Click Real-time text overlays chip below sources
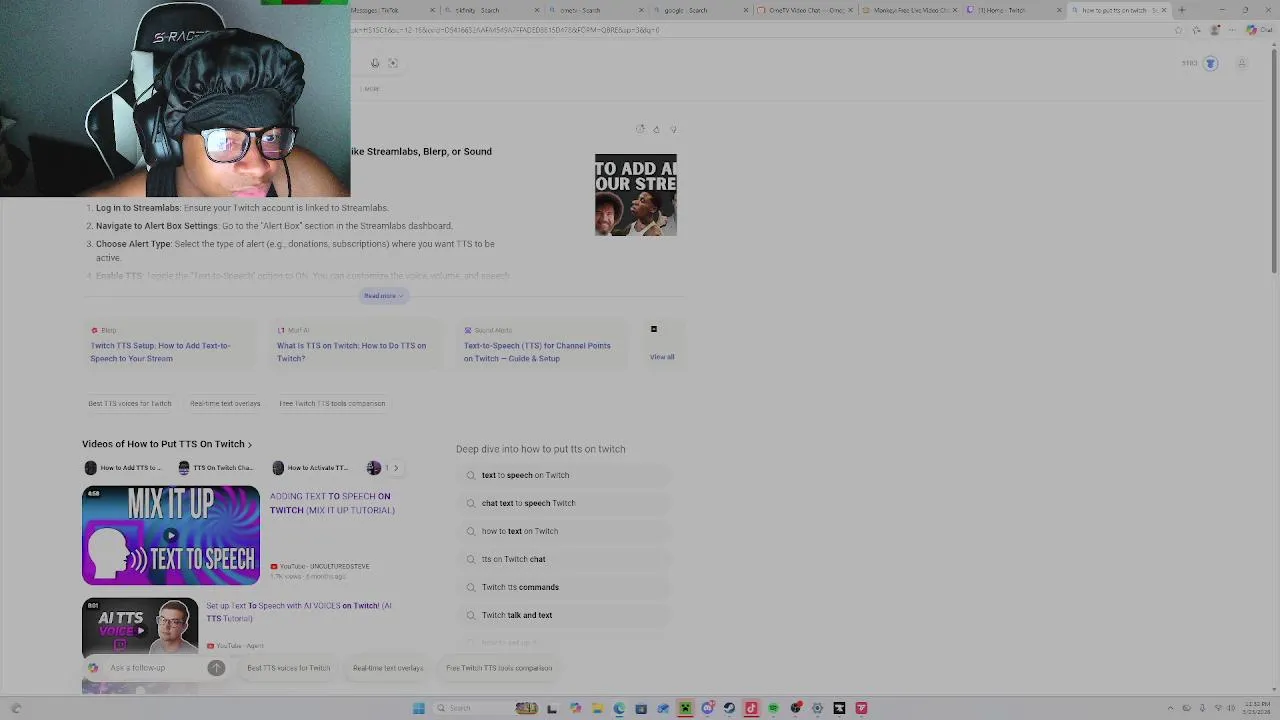Viewport: 1280px width, 720px height. tap(225, 404)
